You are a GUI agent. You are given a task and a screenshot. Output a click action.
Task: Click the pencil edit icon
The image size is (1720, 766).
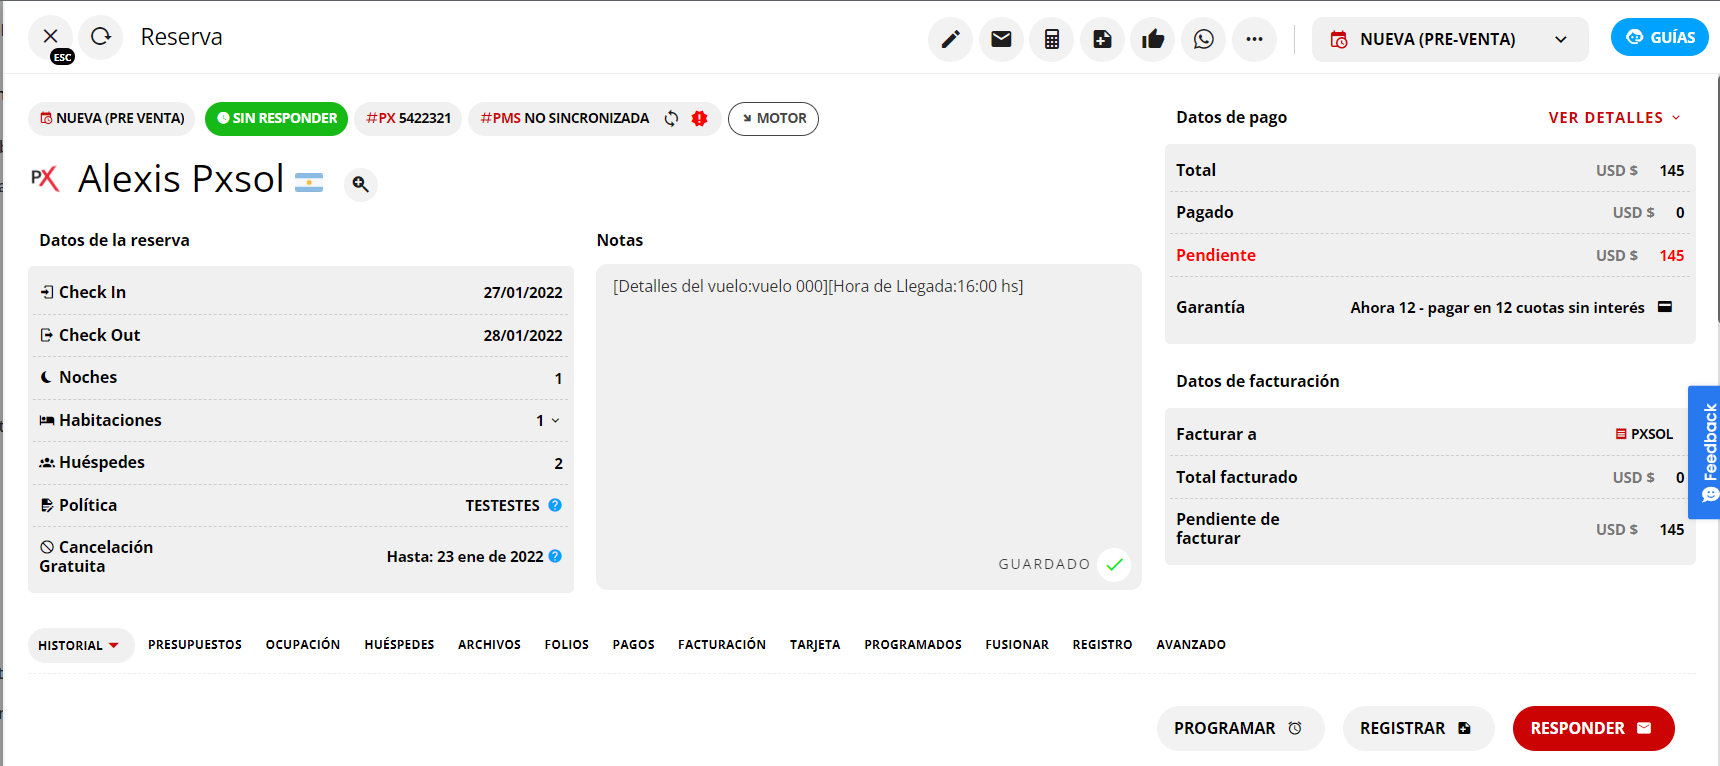point(950,39)
